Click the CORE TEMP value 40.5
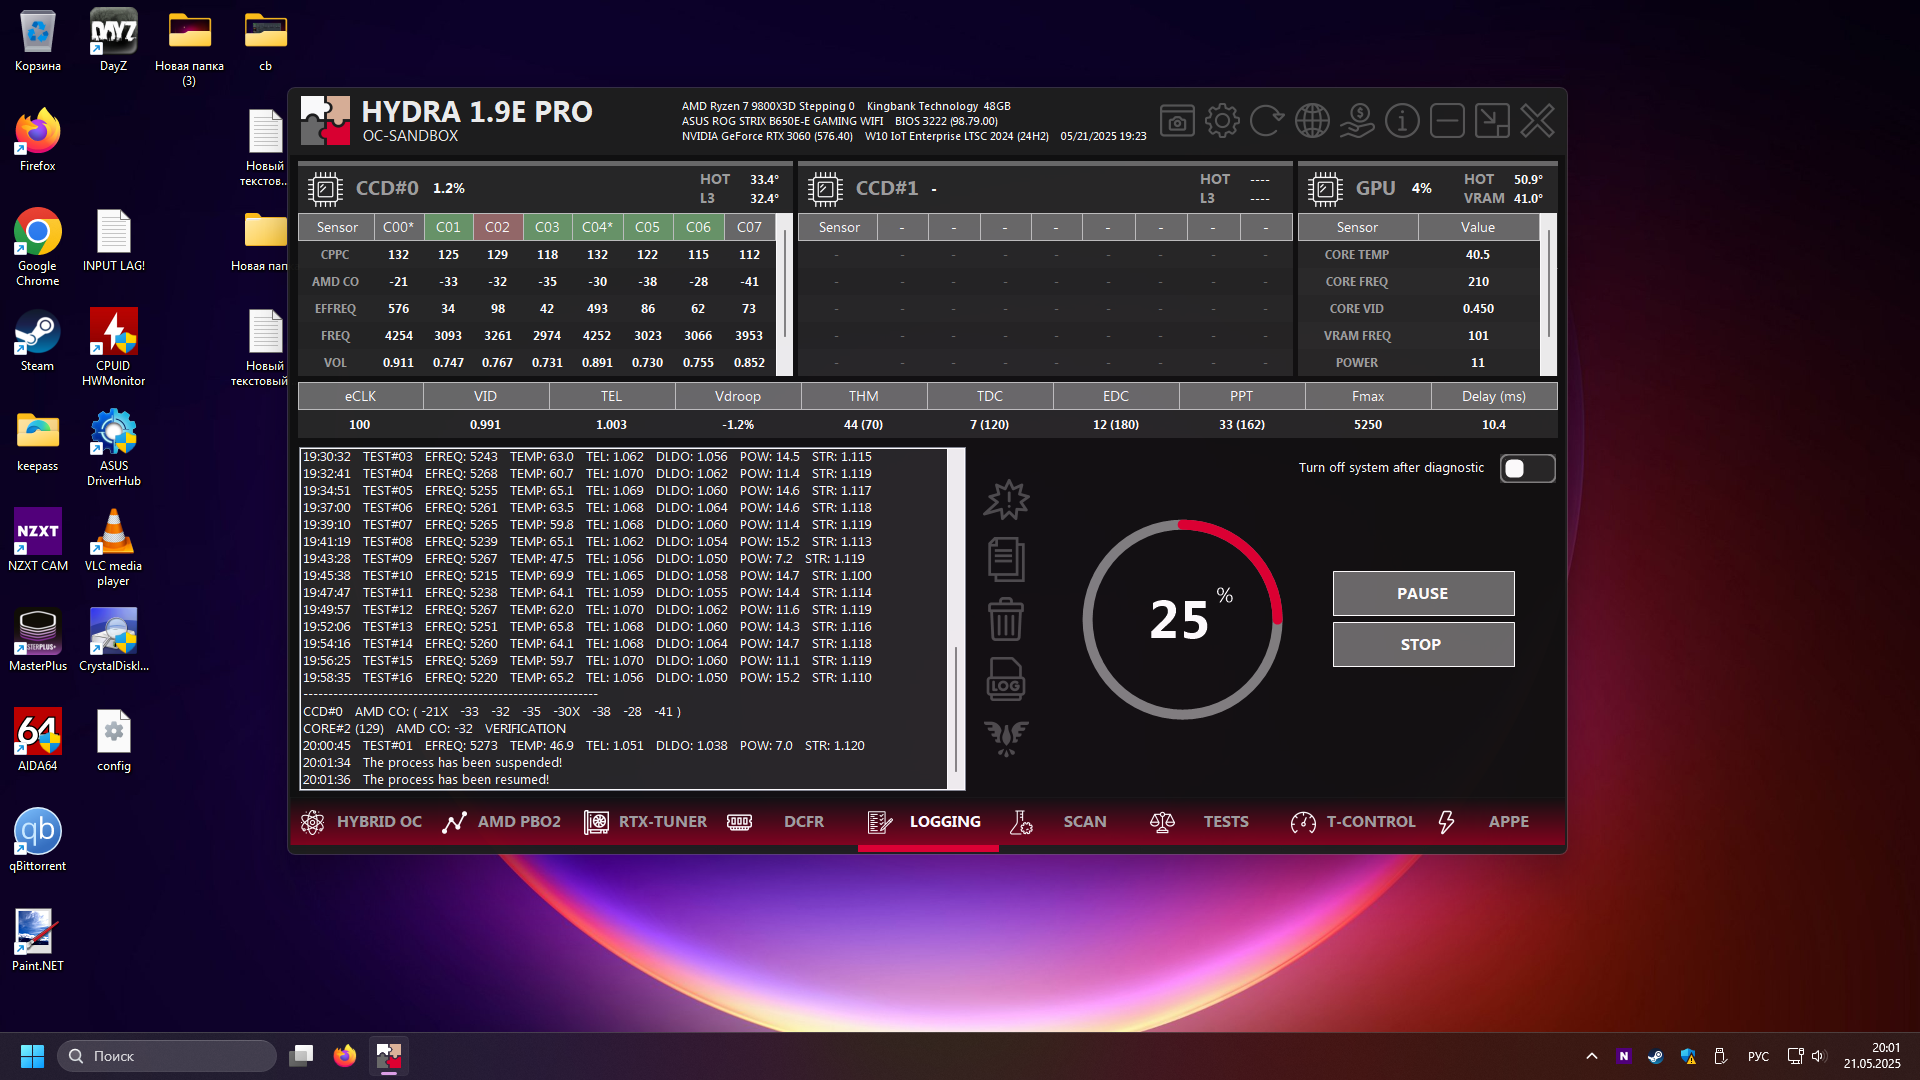Viewport: 1920px width, 1080px height. click(x=1477, y=255)
